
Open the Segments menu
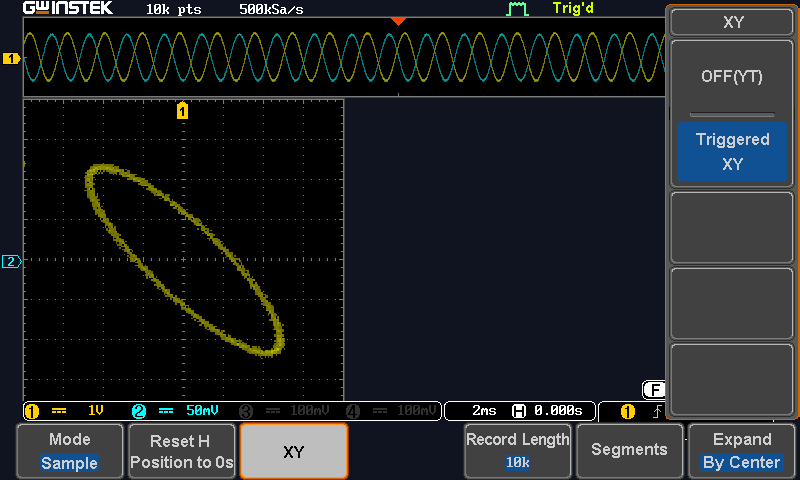click(x=629, y=450)
